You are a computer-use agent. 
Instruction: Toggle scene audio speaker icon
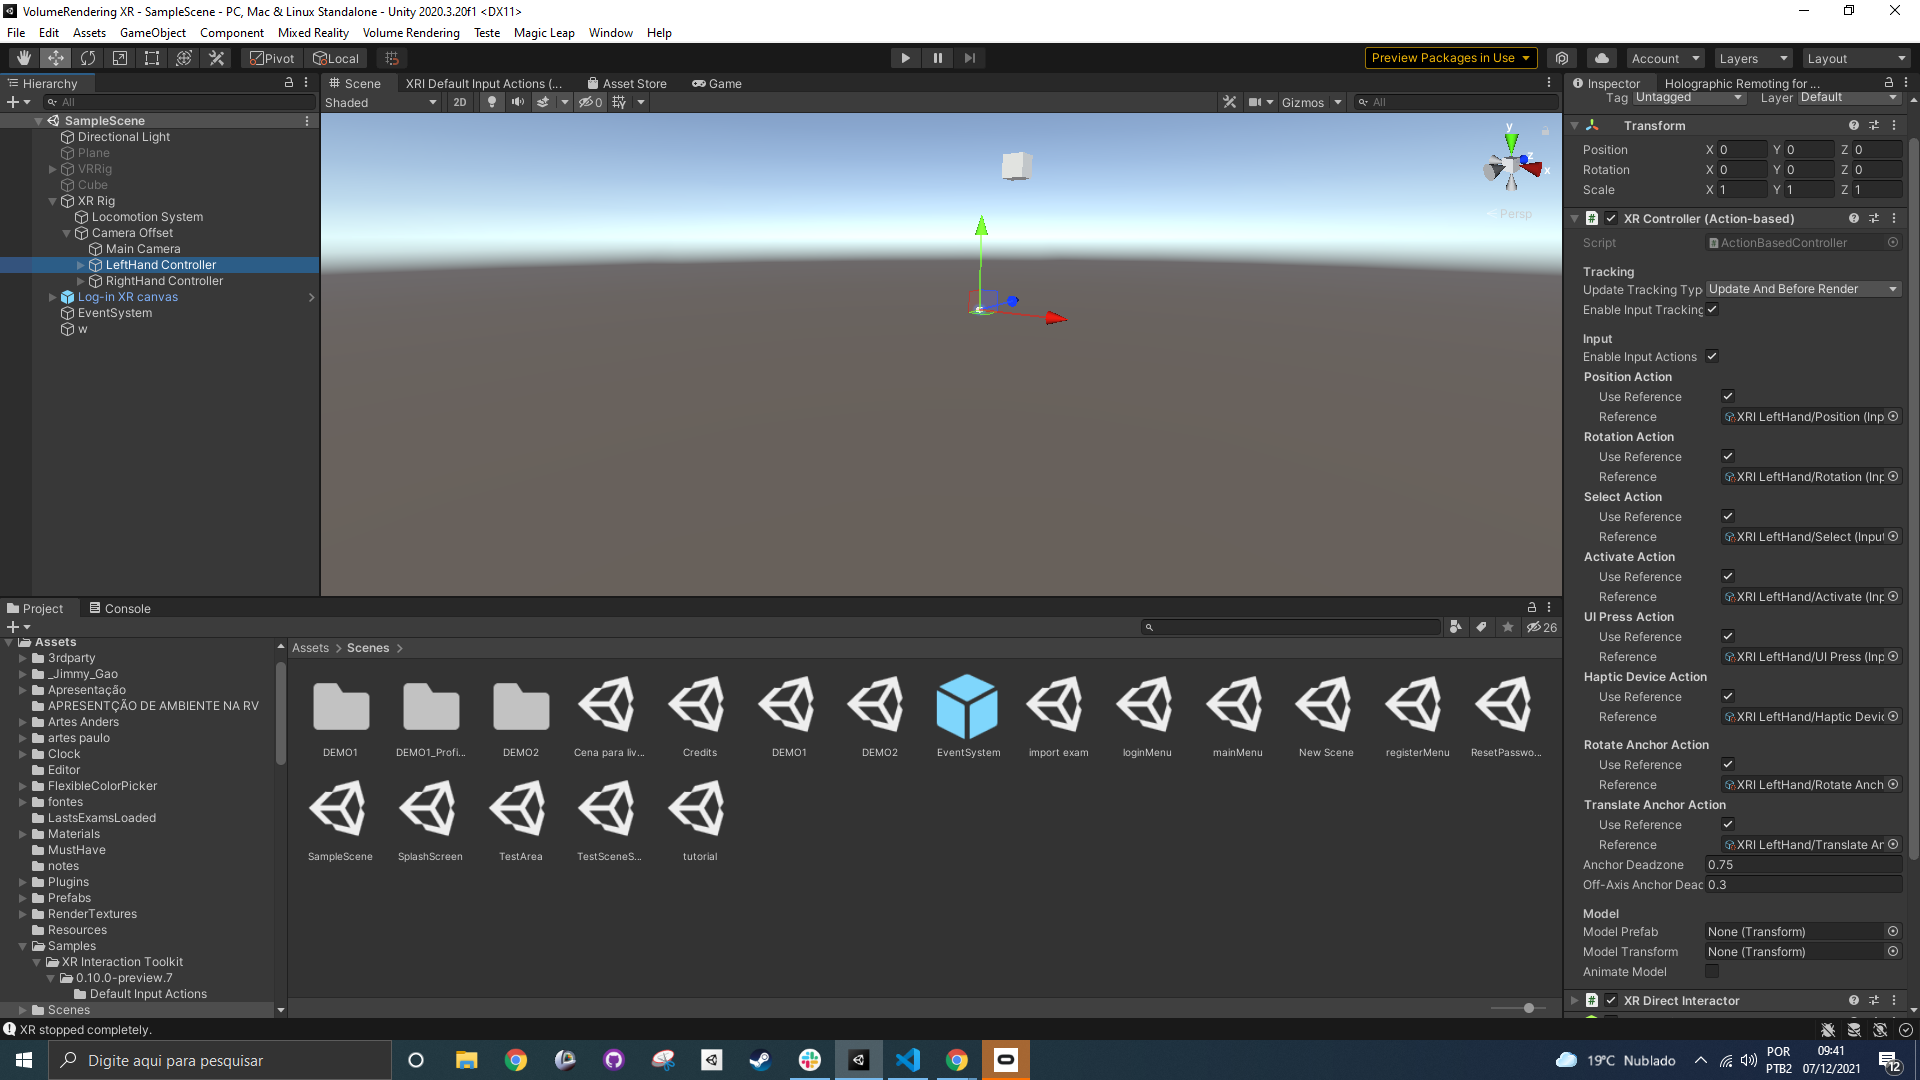tap(517, 102)
